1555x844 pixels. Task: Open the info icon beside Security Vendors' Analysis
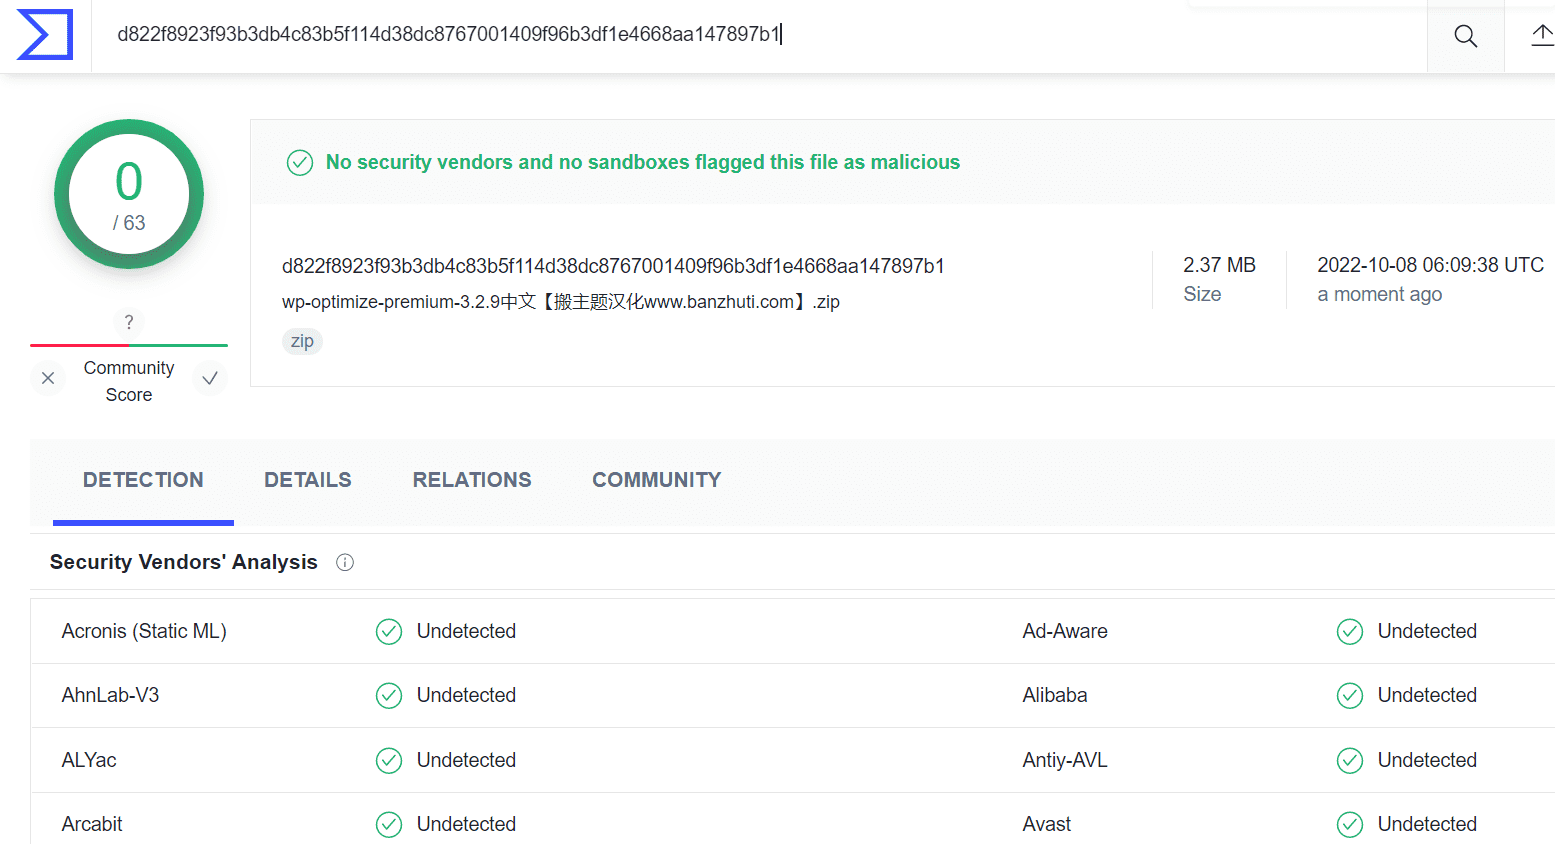345,562
